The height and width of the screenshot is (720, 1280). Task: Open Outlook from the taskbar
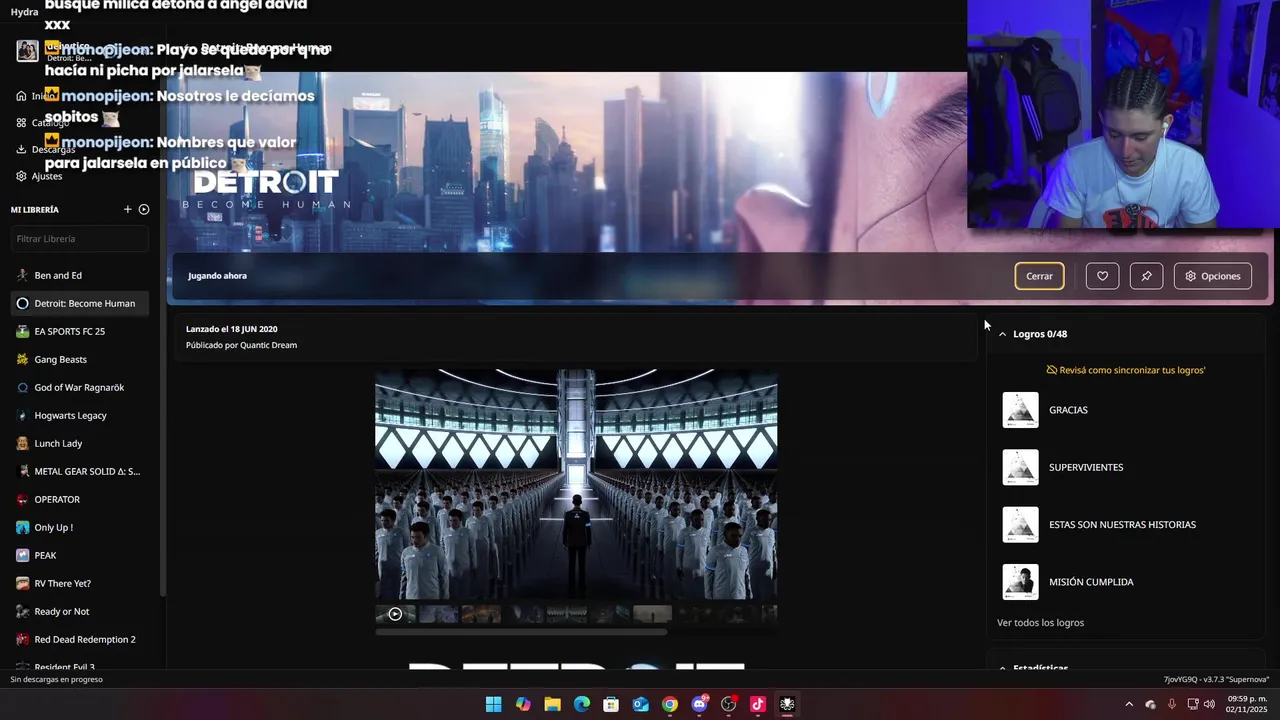tap(641, 704)
